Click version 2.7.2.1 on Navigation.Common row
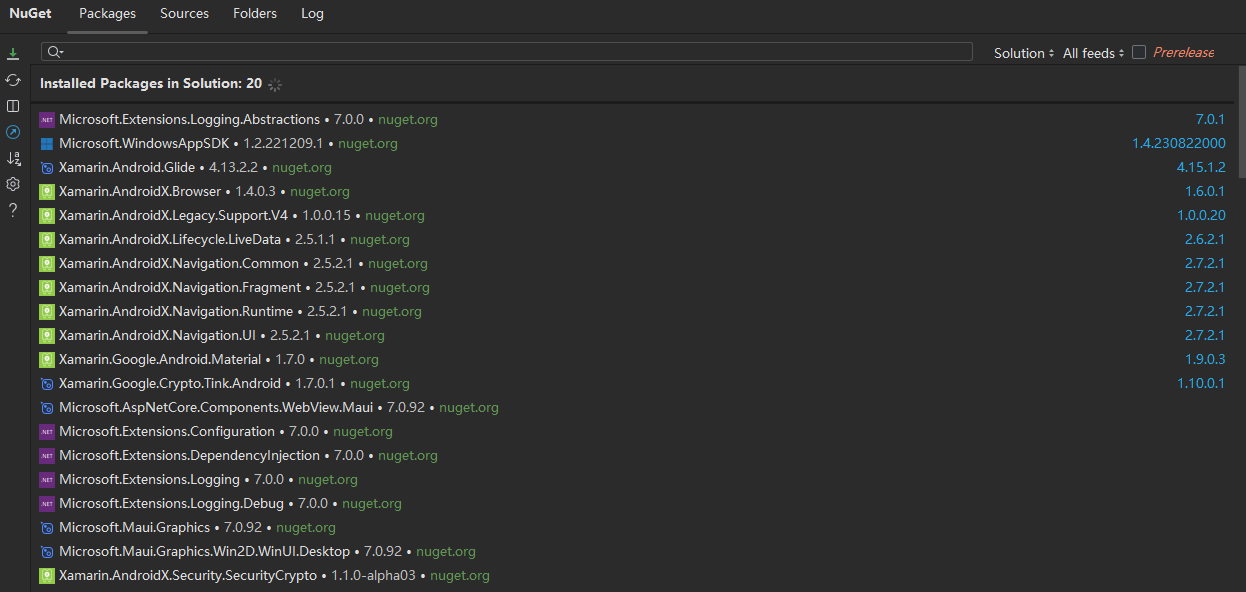Screen dimensions: 1246x592 click(1205, 263)
